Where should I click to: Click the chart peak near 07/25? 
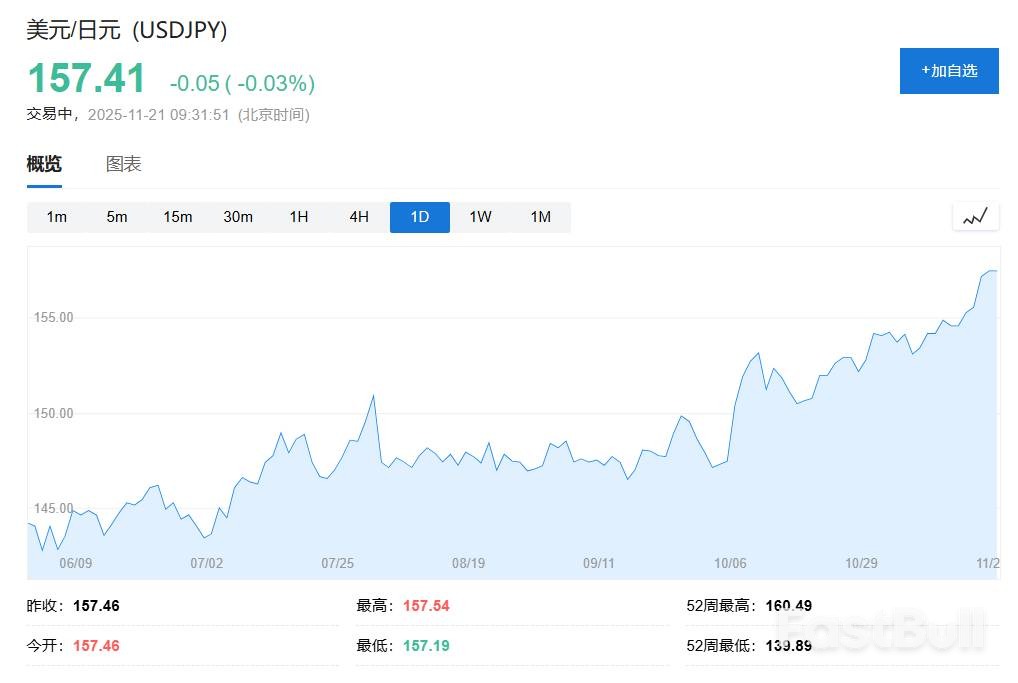tap(373, 396)
